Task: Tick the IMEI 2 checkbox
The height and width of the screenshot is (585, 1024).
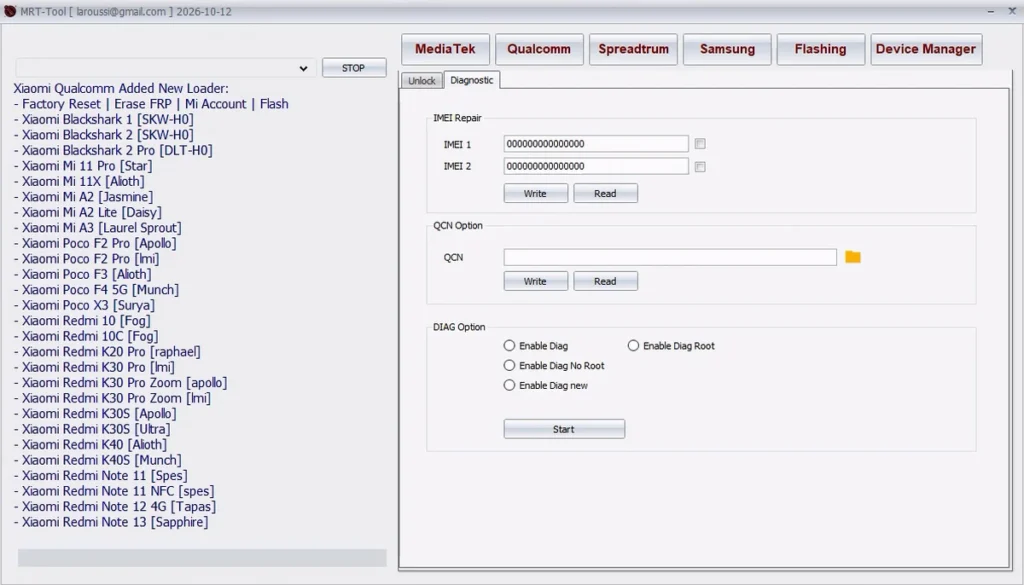Action: 700,166
